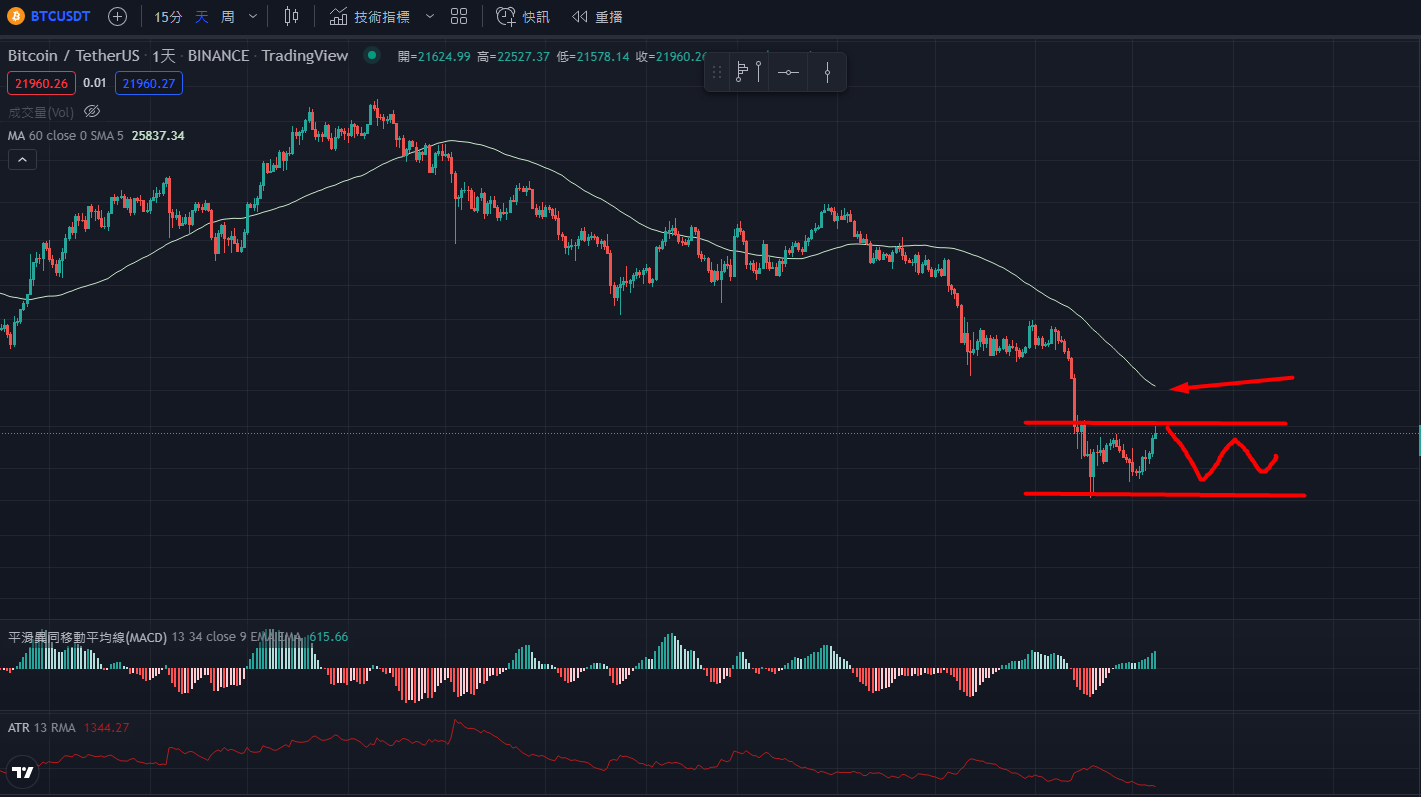Image resolution: width=1421 pixels, height=797 pixels.
Task: Open the candlestick chart type selector
Action: coord(291,16)
